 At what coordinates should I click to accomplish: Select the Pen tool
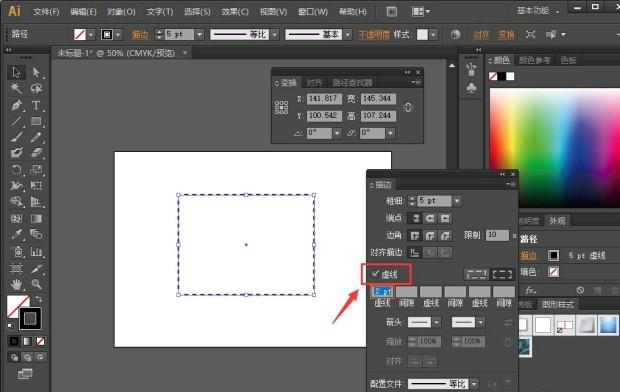16,105
